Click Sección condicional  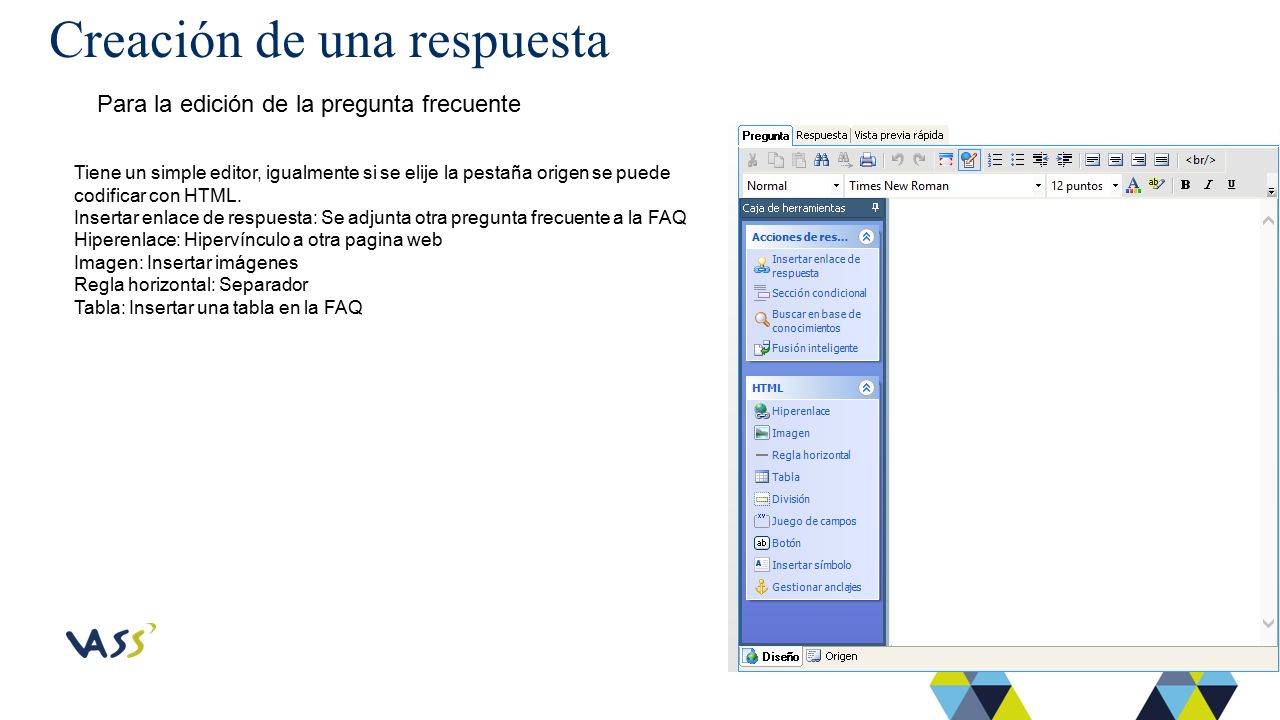point(811,293)
